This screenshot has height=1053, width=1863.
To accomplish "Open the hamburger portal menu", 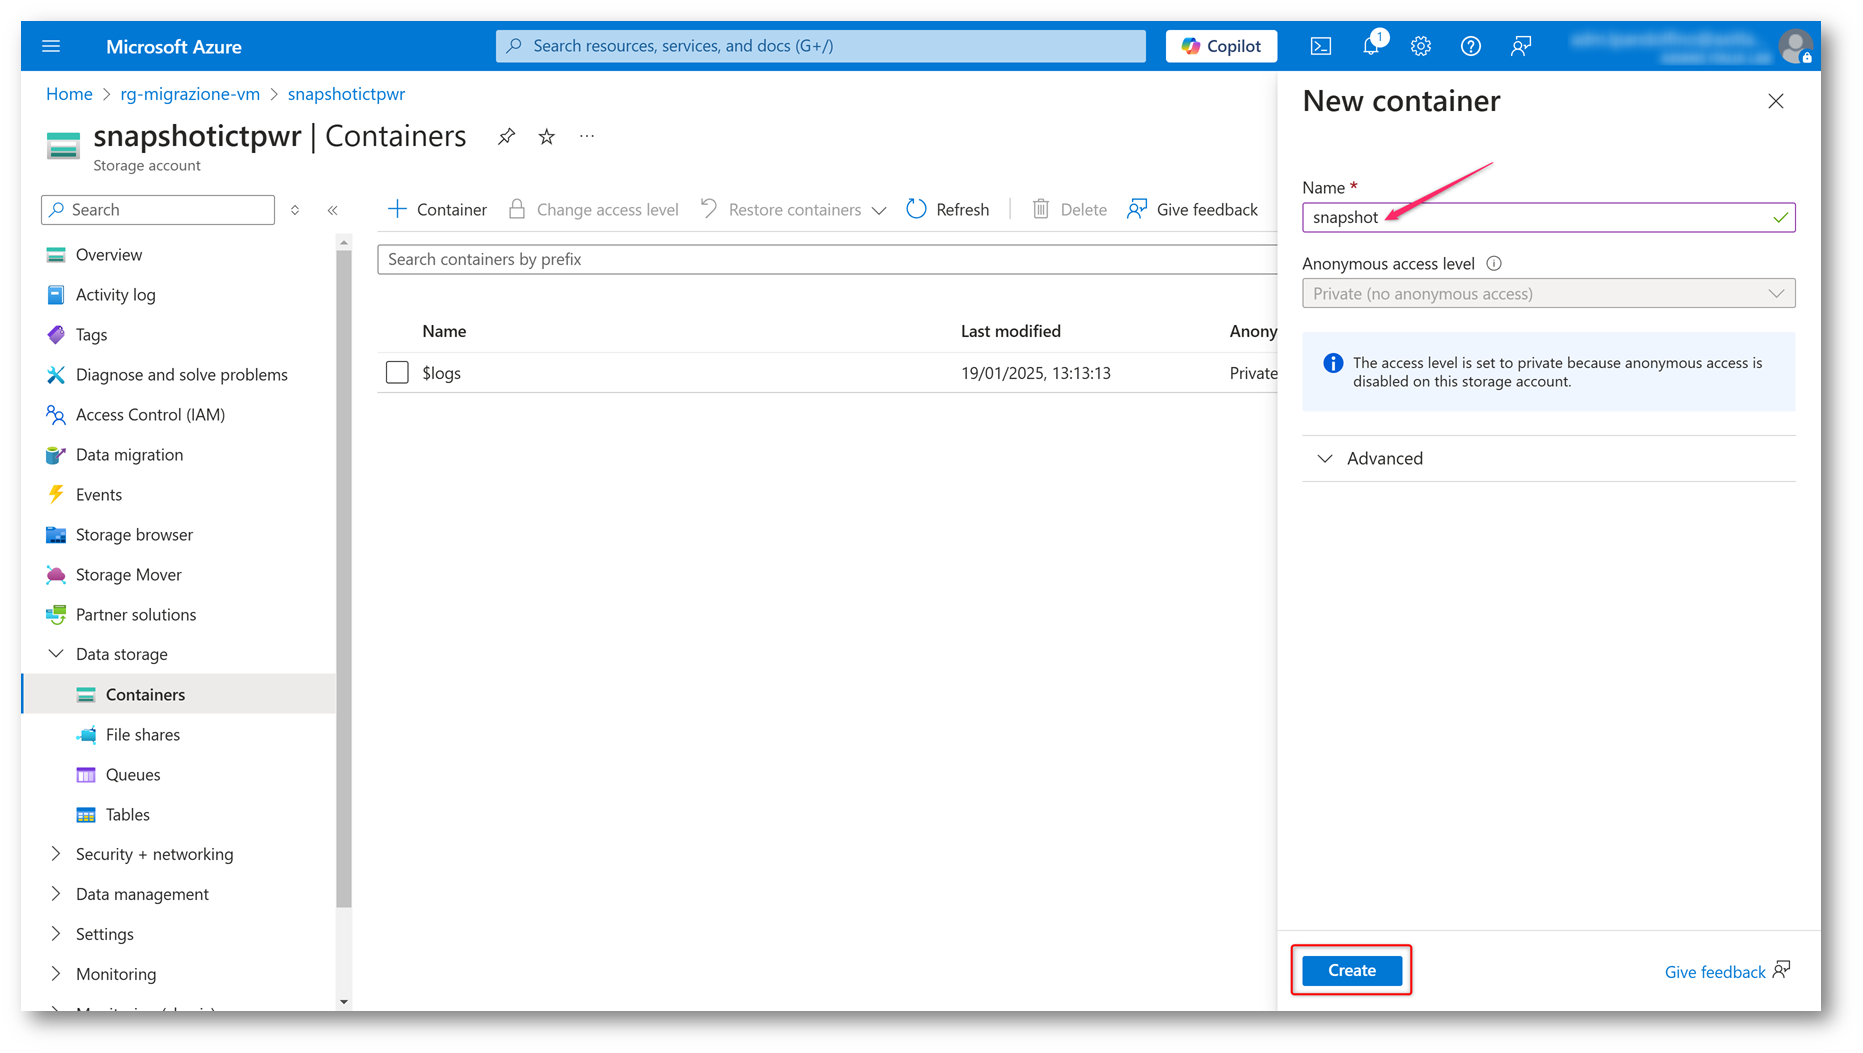I will point(51,46).
